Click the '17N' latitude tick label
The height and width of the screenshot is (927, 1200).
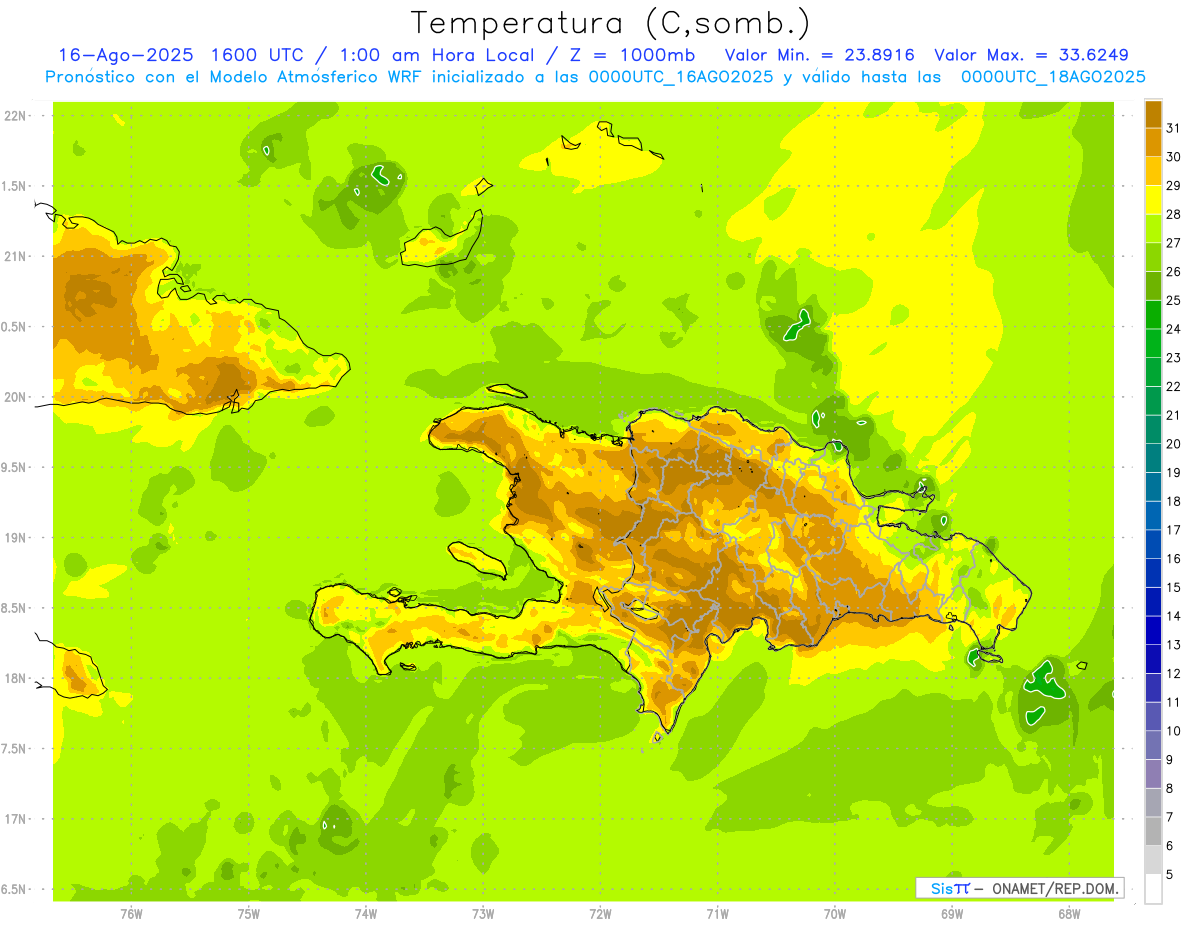click(15, 819)
